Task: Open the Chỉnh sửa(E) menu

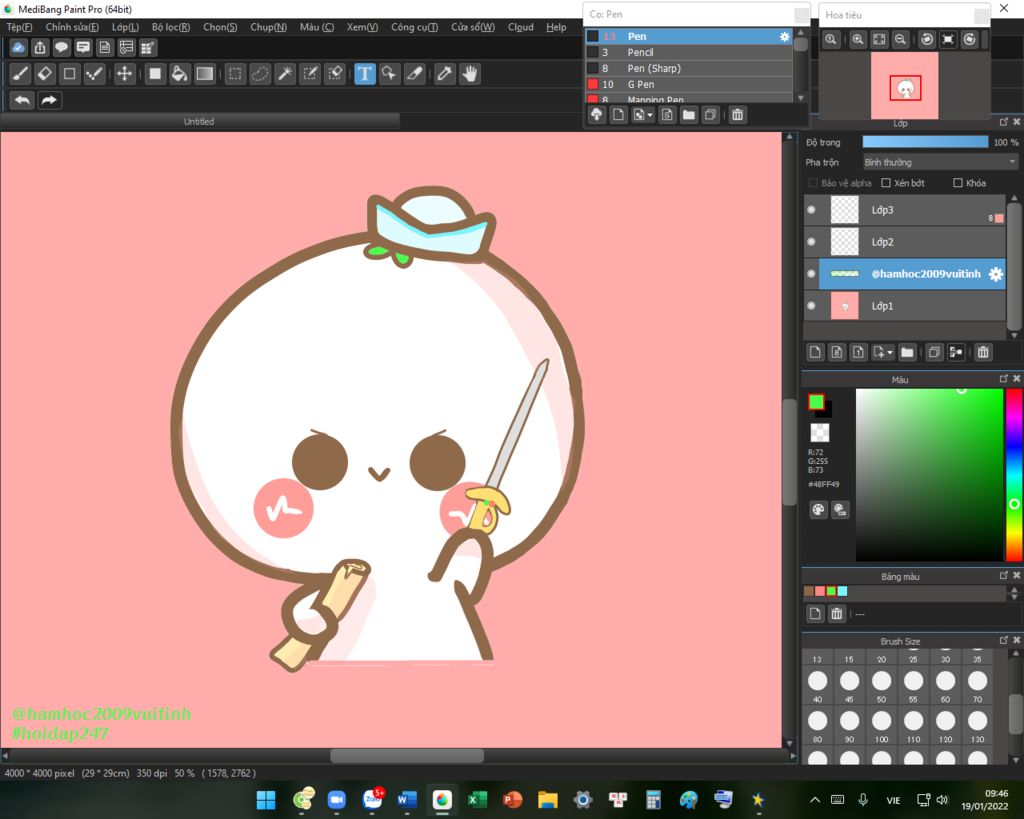Action: point(72,27)
